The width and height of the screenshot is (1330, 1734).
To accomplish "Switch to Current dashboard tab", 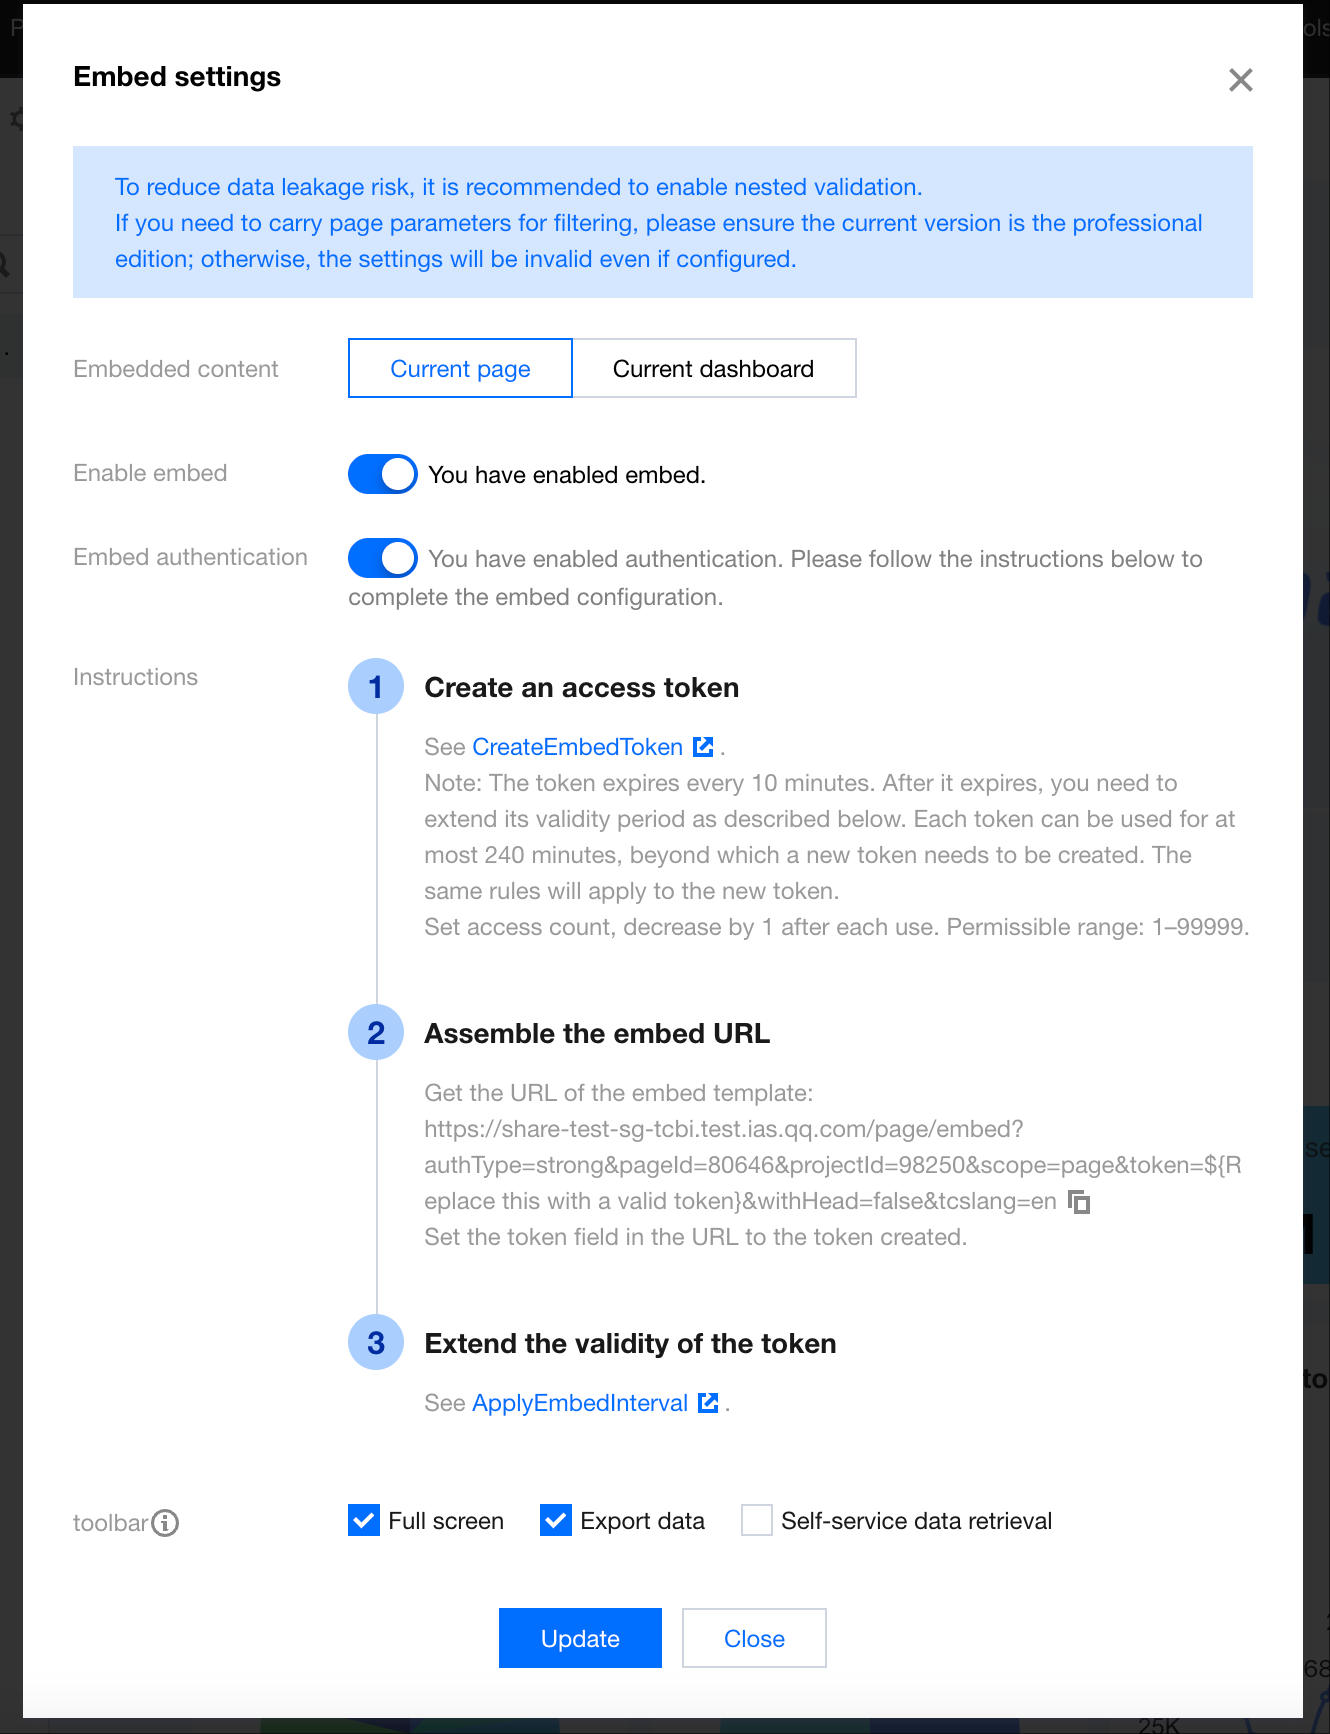I will coord(713,369).
